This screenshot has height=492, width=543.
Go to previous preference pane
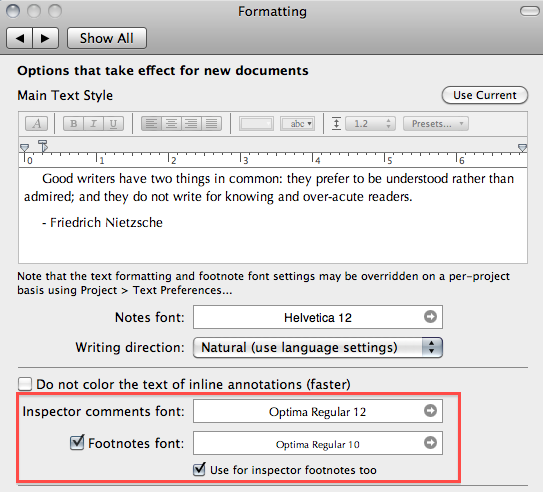click(20, 38)
